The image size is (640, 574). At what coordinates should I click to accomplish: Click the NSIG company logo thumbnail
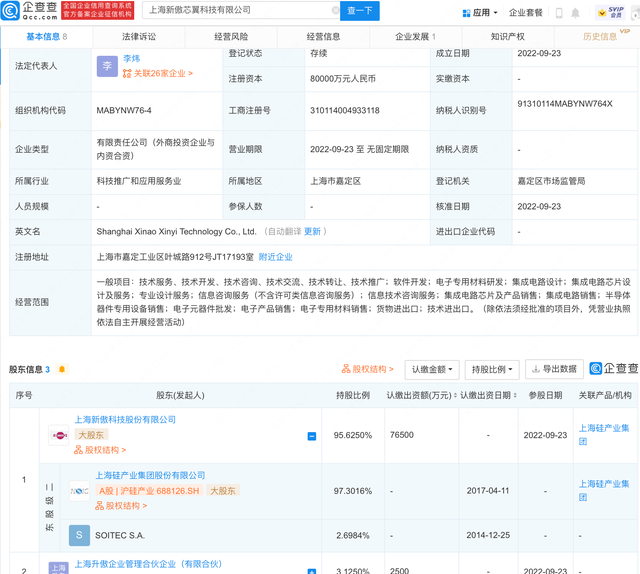(x=80, y=491)
